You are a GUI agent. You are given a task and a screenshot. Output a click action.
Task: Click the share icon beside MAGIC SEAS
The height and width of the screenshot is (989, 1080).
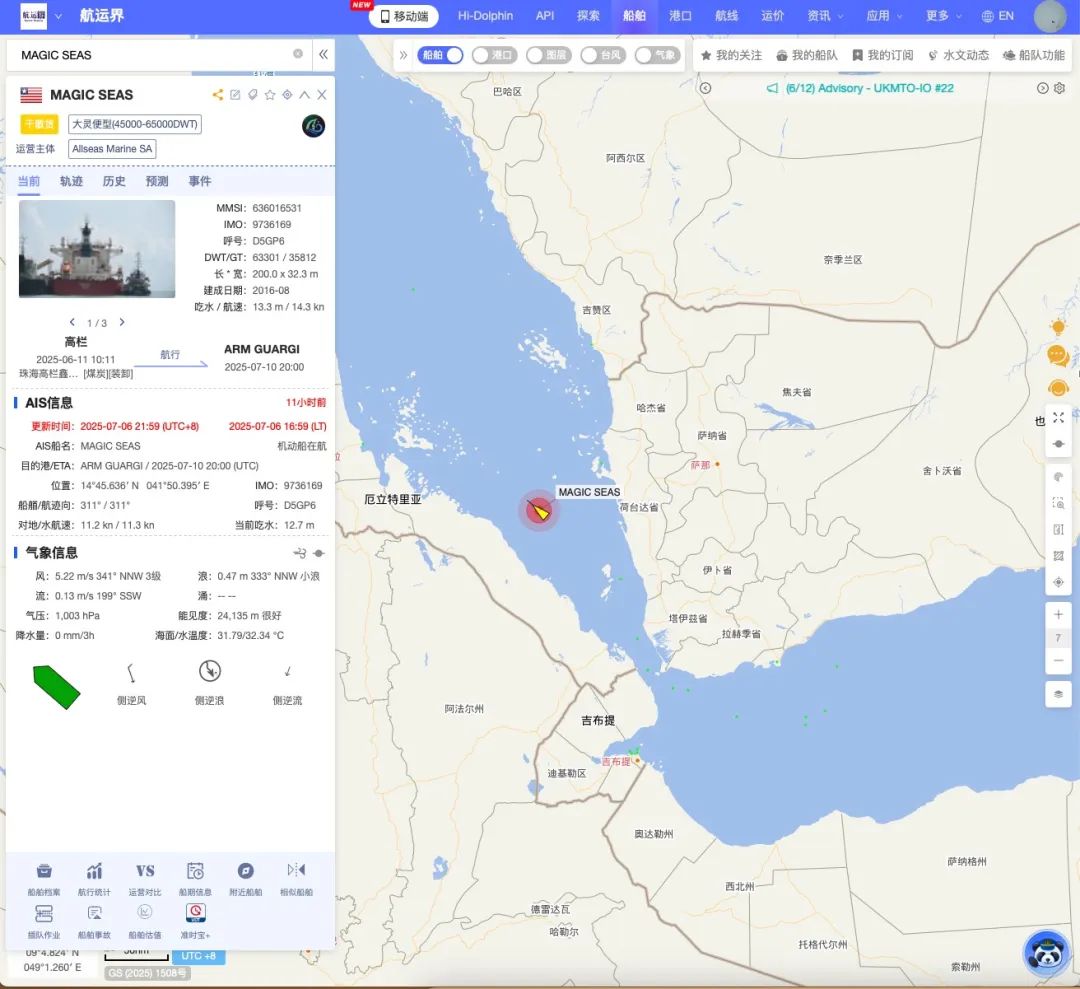[218, 95]
